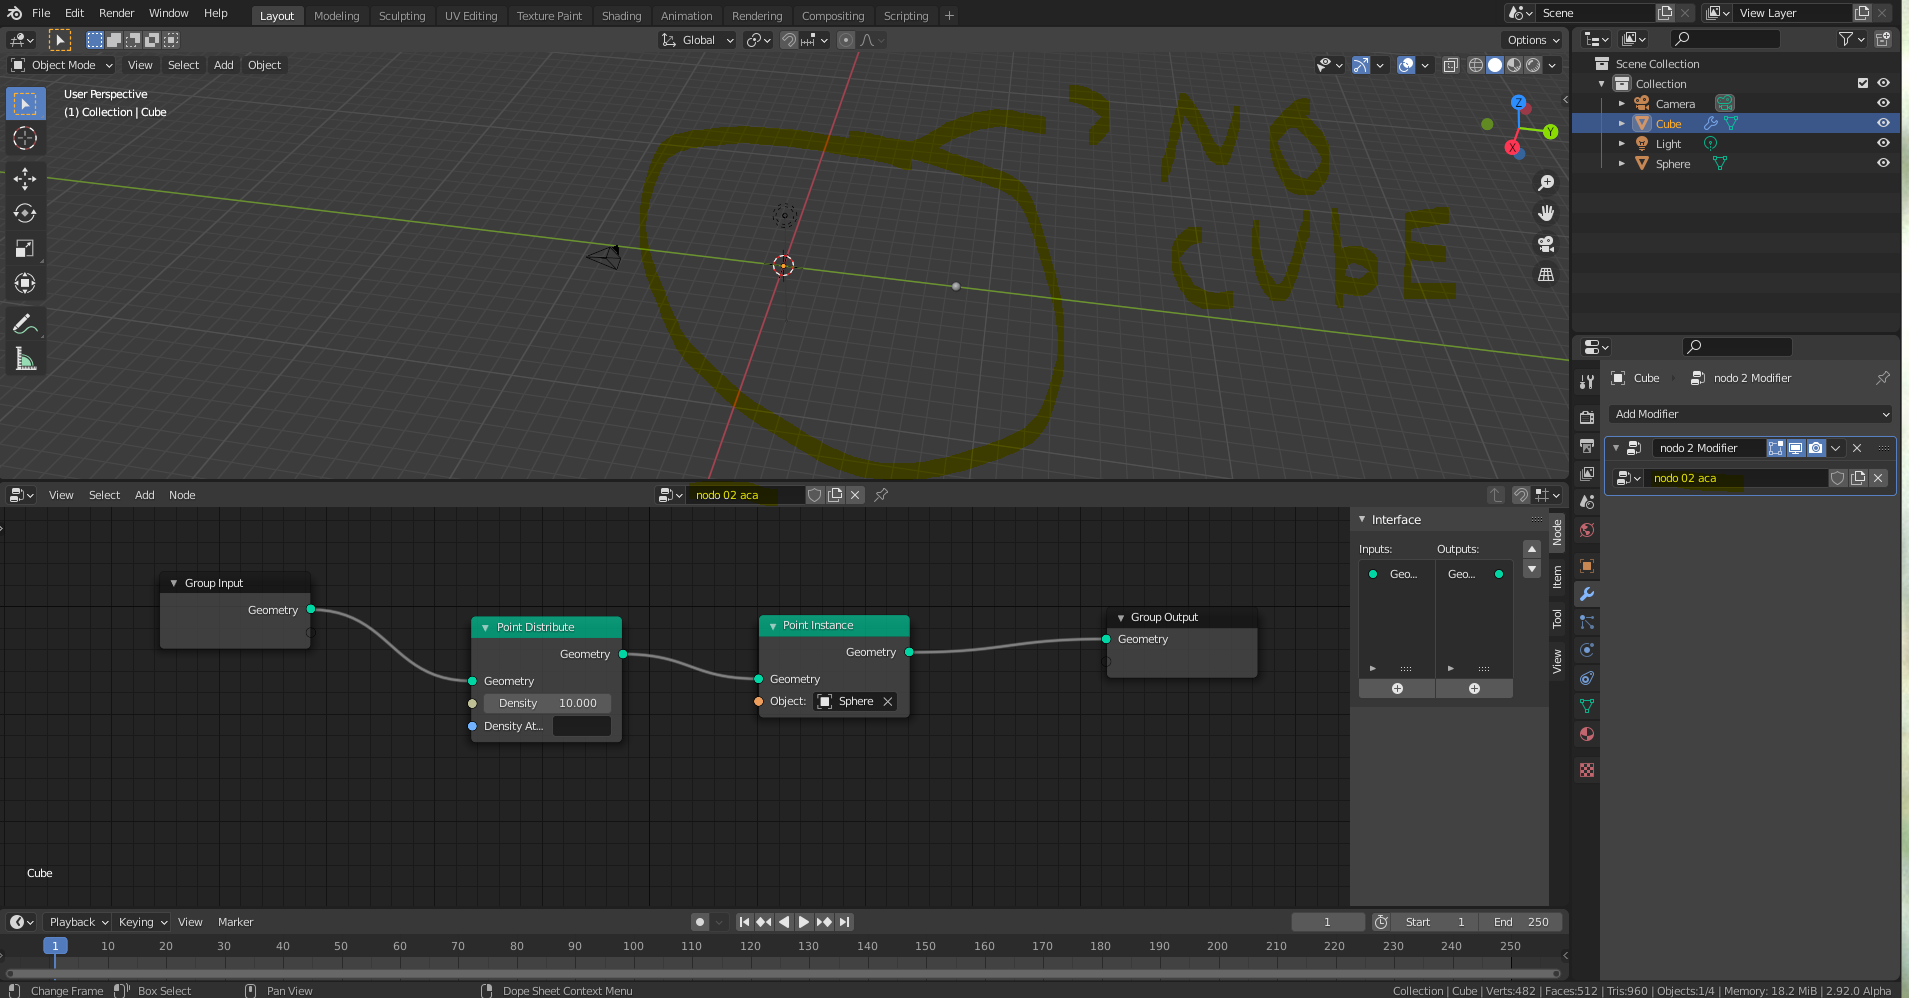Activate the Transform tool
Viewport: 1909px width, 998px height.
25,284
